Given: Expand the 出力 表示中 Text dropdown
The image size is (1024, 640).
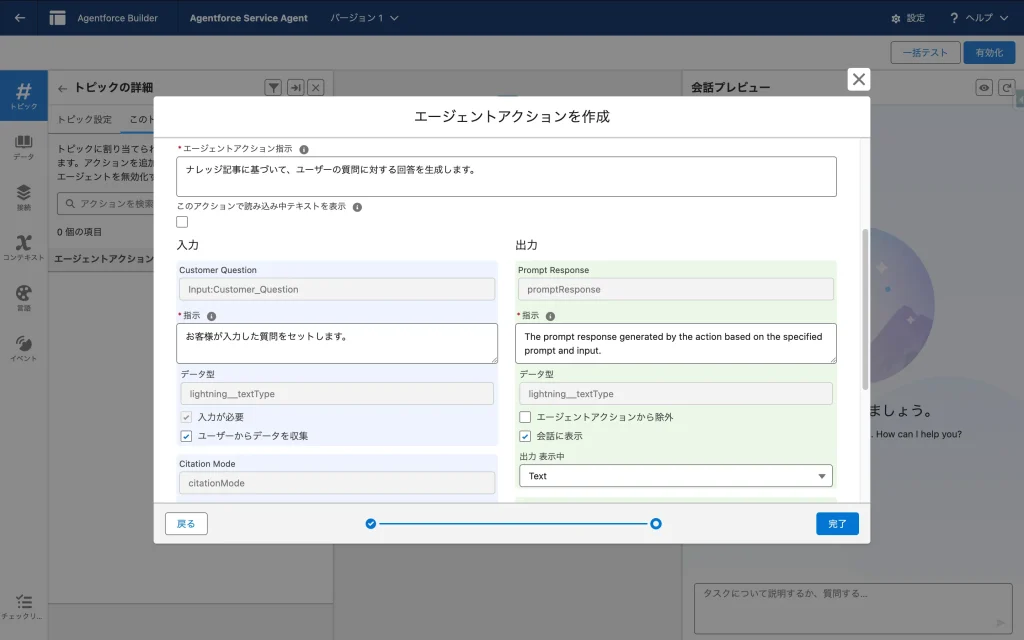Looking at the screenshot, I should (x=675, y=476).
